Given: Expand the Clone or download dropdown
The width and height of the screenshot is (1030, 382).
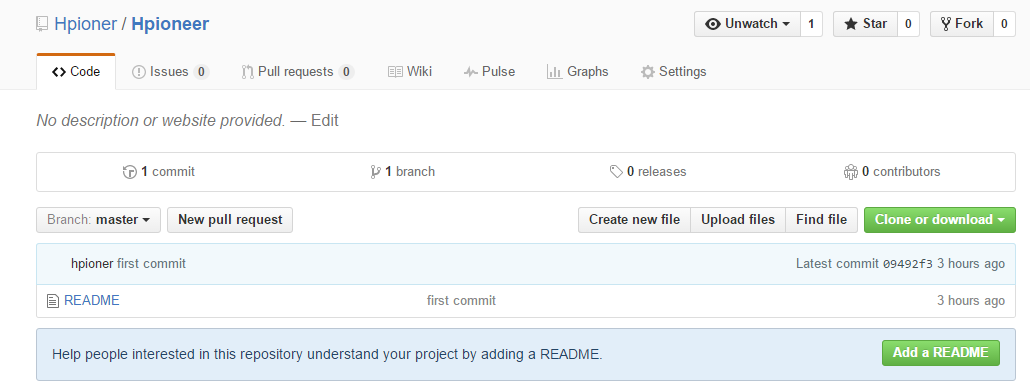Looking at the screenshot, I should [x=940, y=220].
